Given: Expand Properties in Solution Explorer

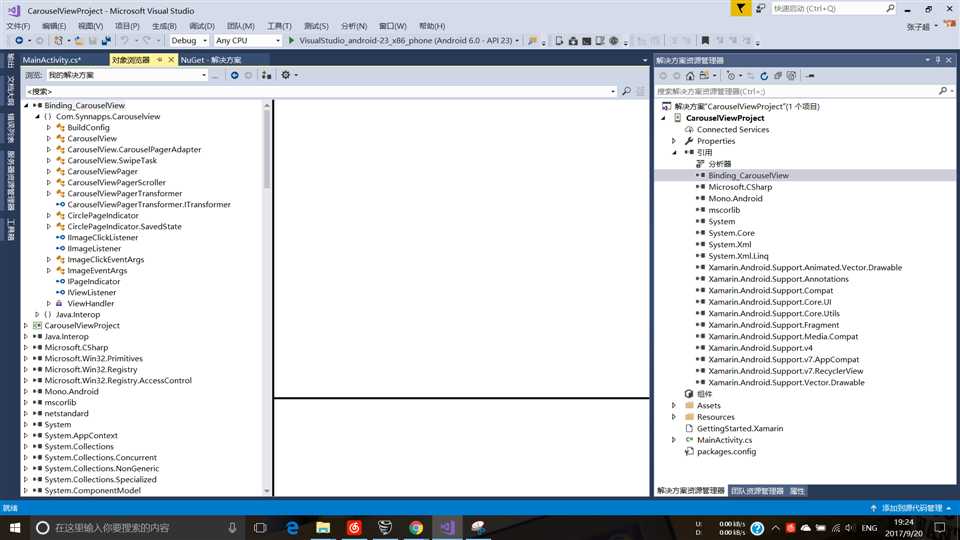Looking at the screenshot, I should click(x=674, y=141).
